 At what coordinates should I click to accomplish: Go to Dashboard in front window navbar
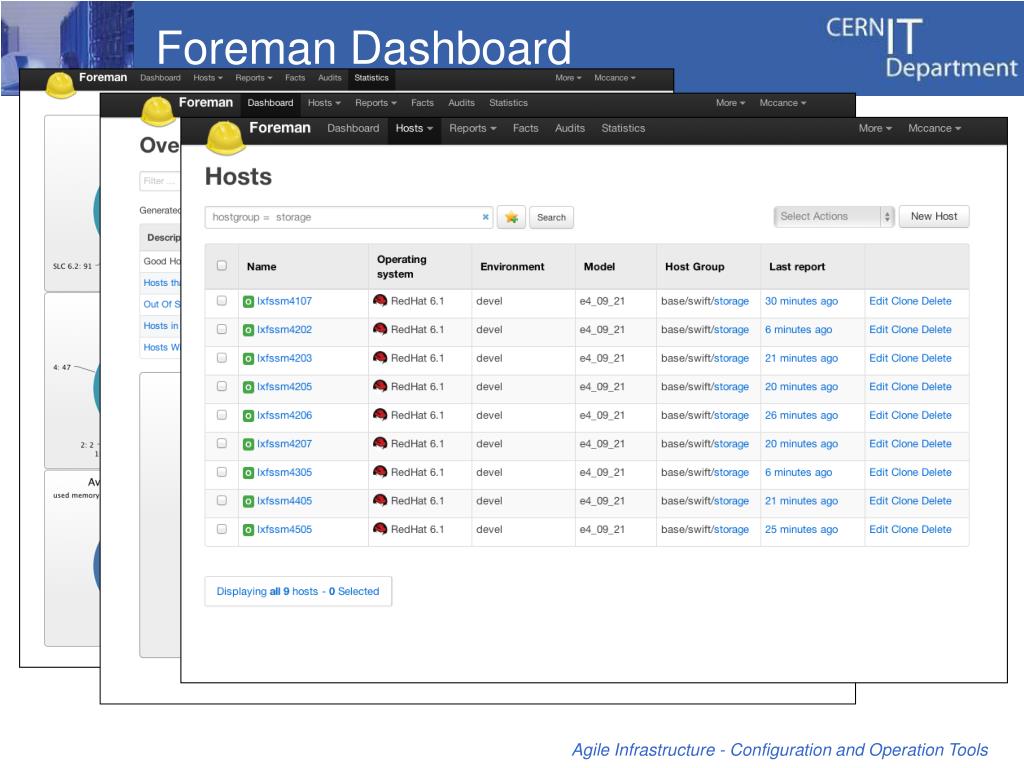(353, 129)
